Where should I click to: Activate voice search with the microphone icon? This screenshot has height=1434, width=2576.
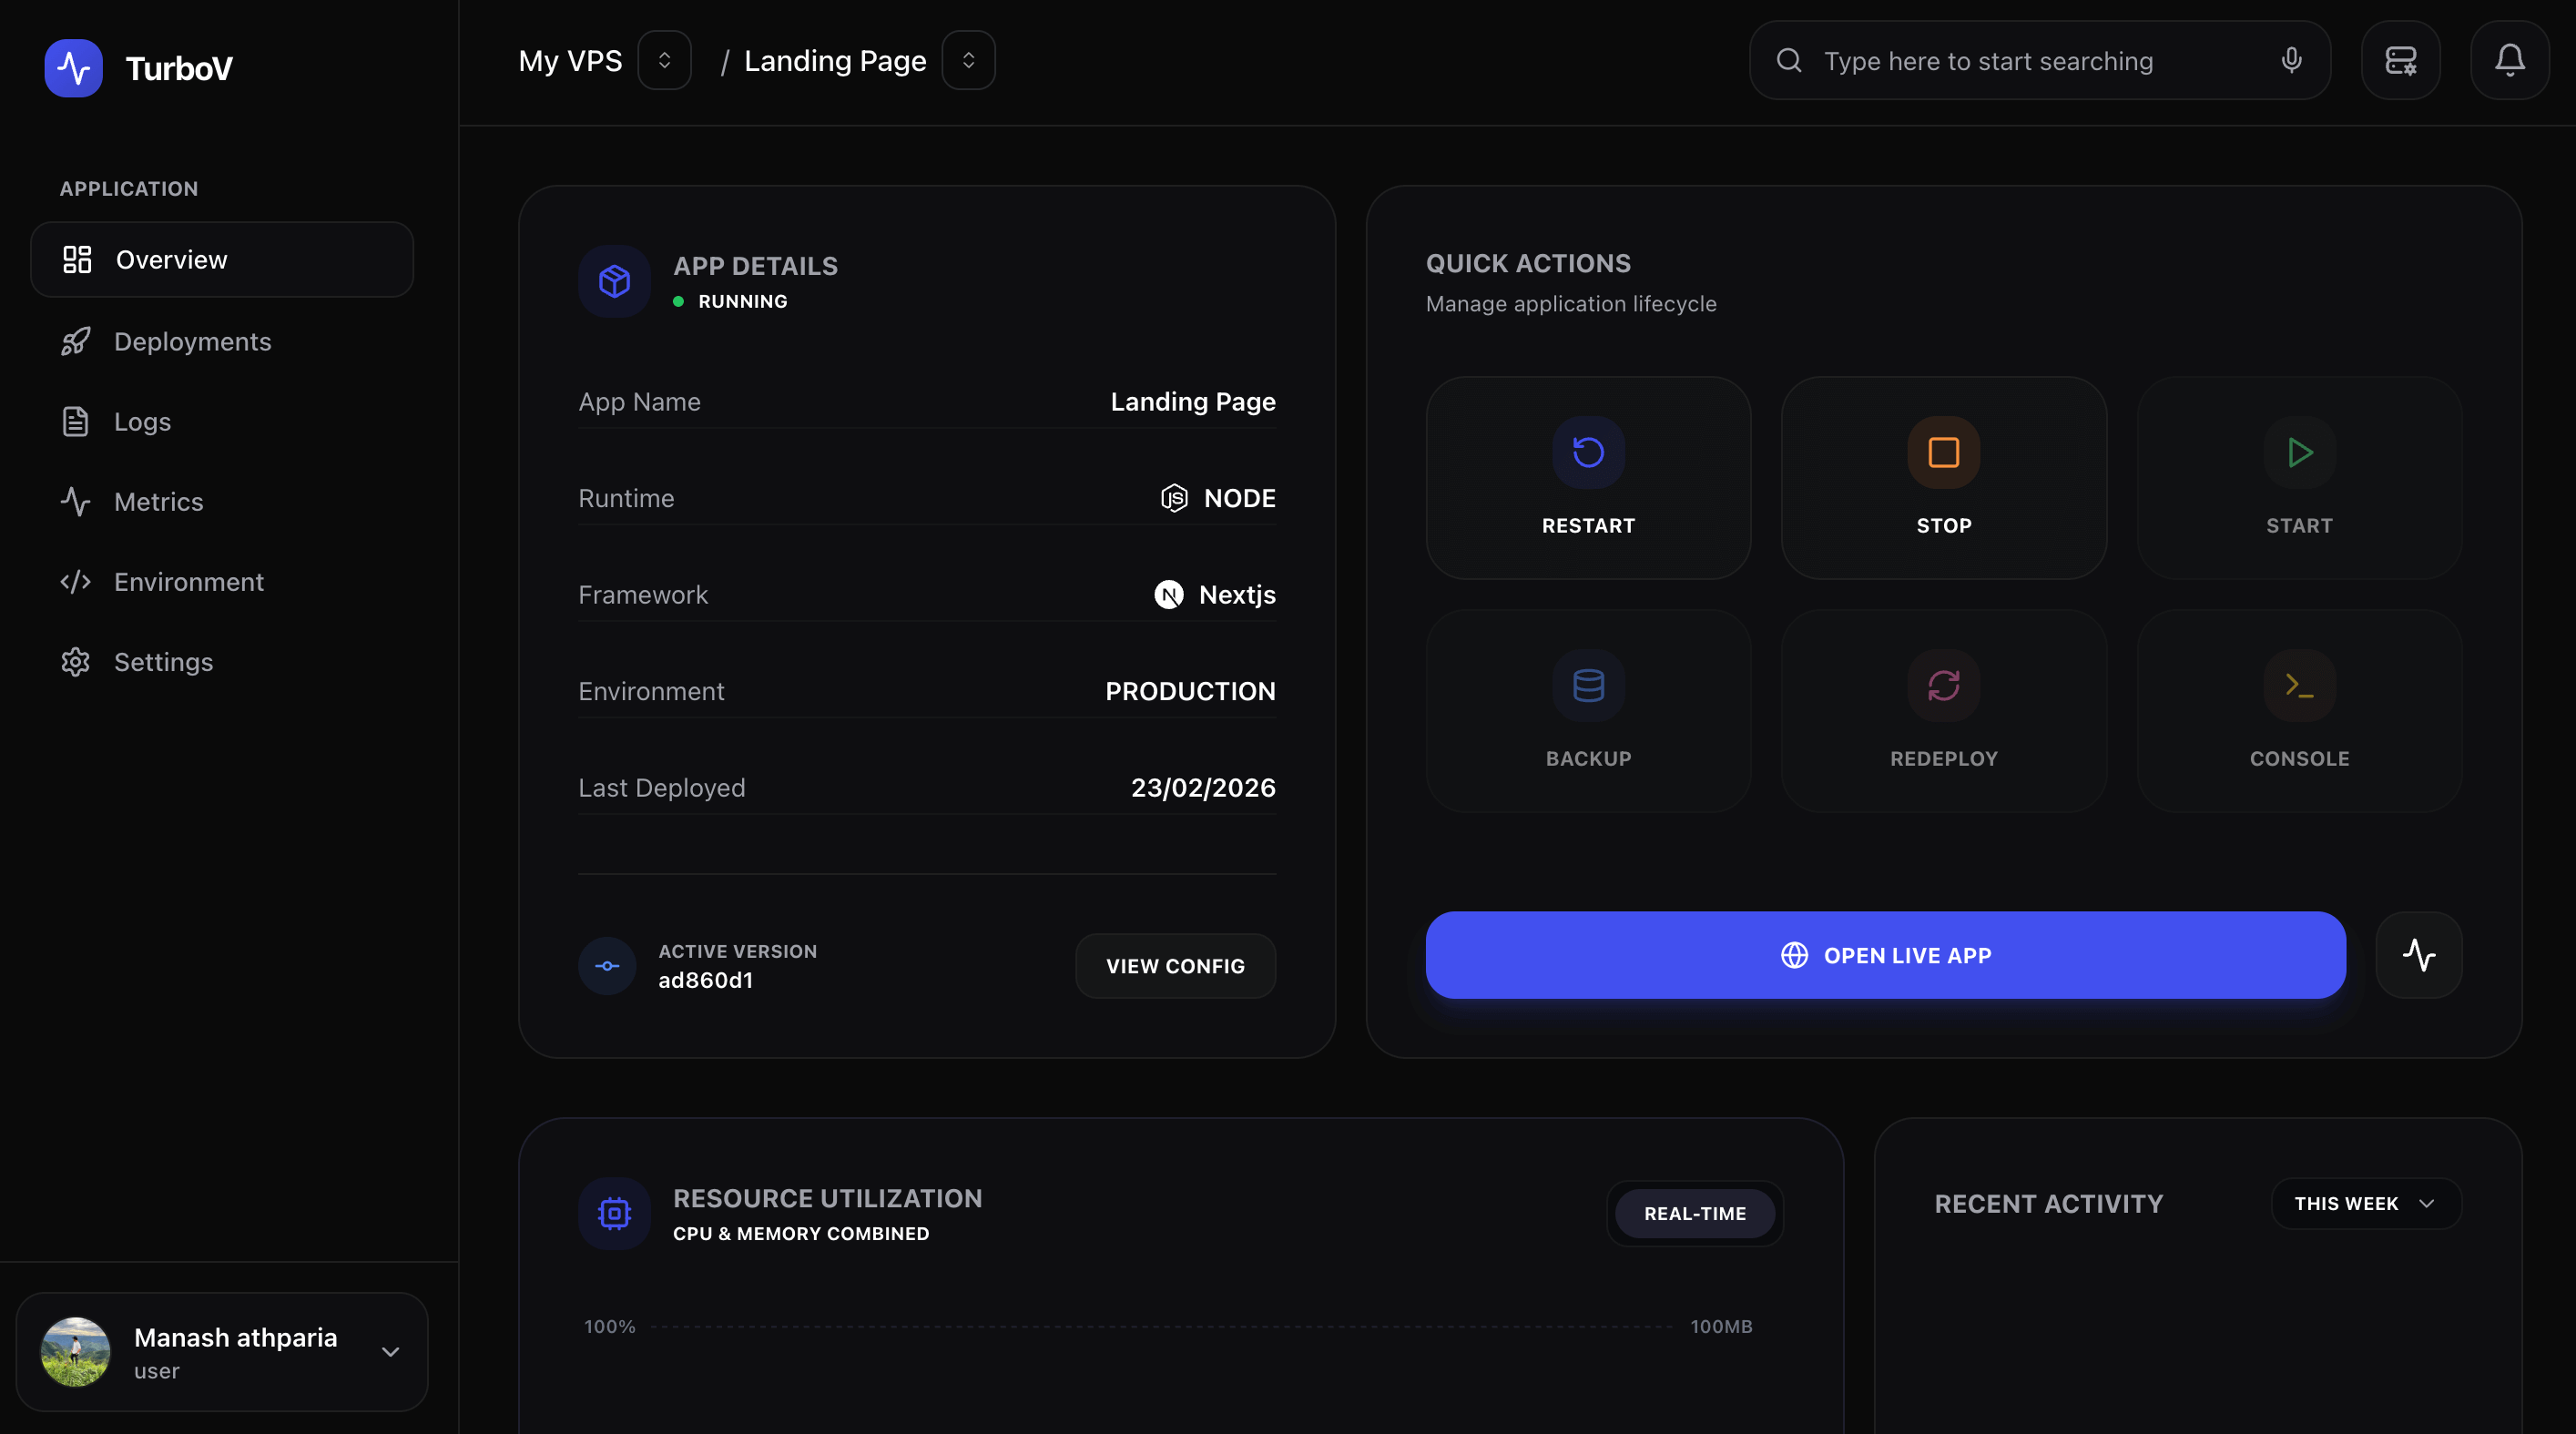click(x=2291, y=60)
